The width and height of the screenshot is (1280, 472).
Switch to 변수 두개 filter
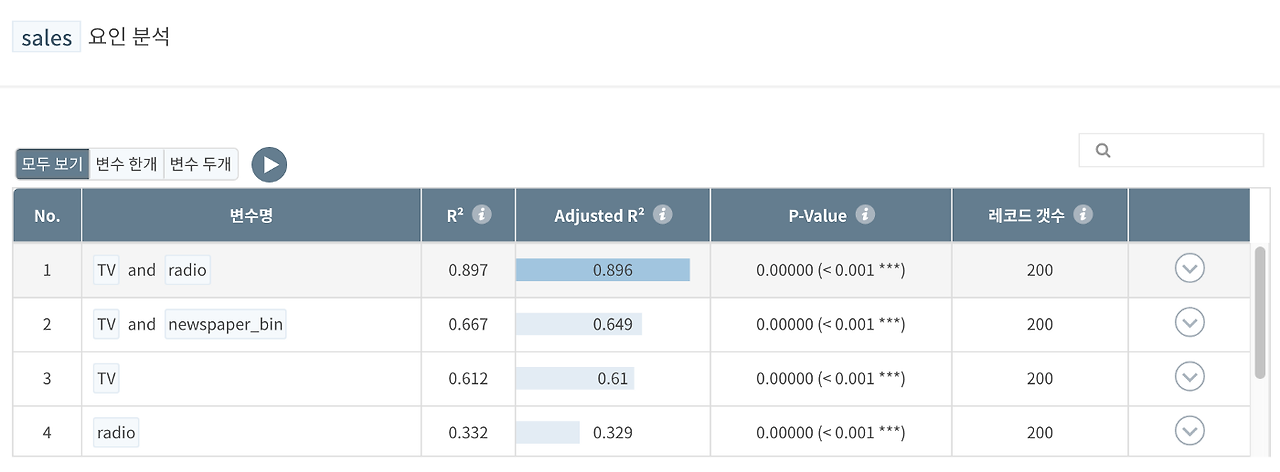tap(201, 164)
